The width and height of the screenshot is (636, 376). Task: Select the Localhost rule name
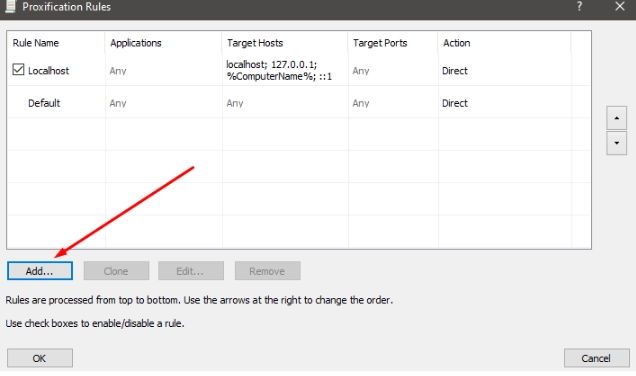click(x=48, y=71)
